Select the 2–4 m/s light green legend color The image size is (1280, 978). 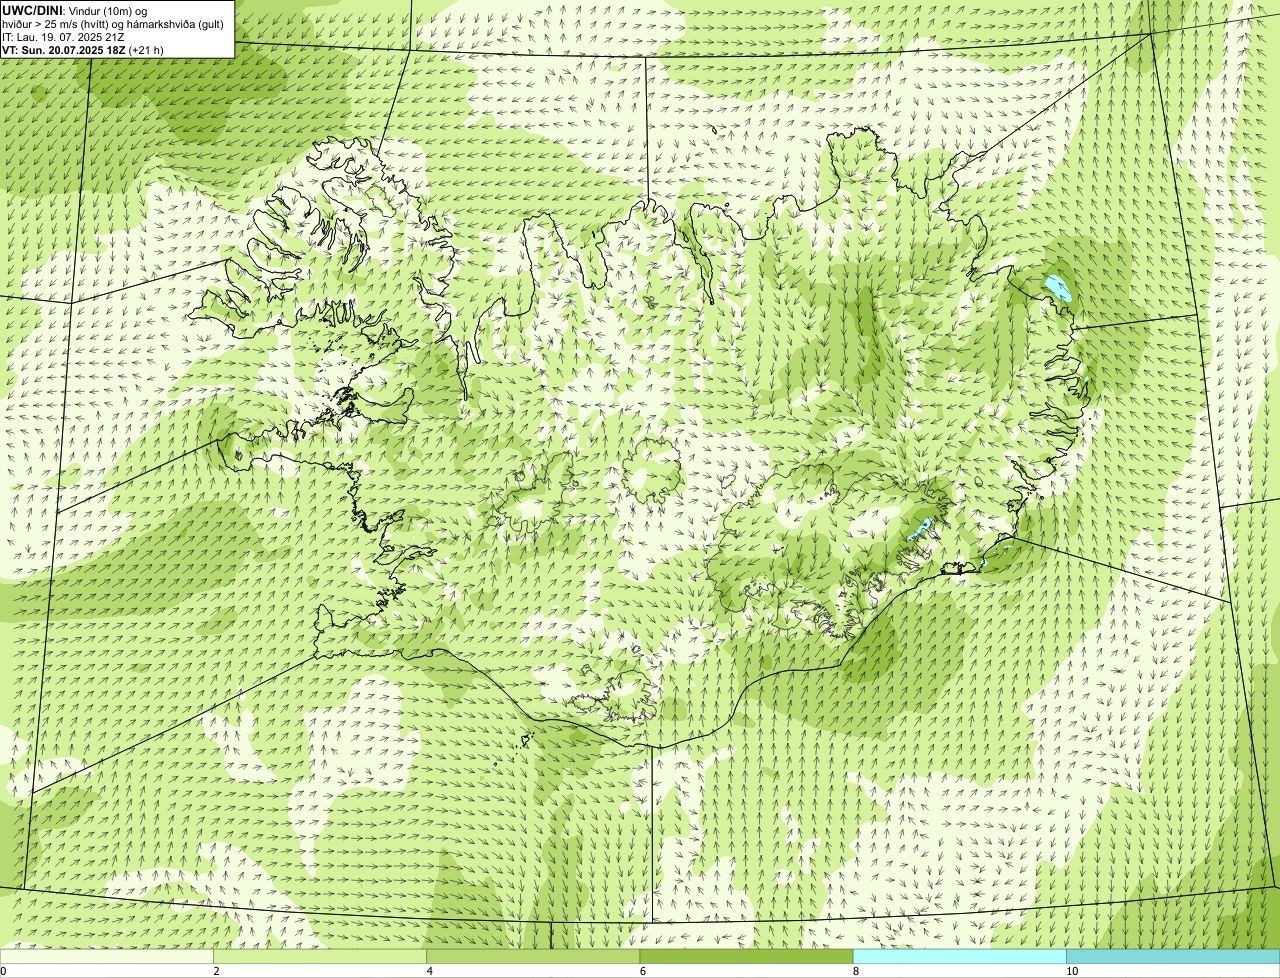[x=320, y=957]
